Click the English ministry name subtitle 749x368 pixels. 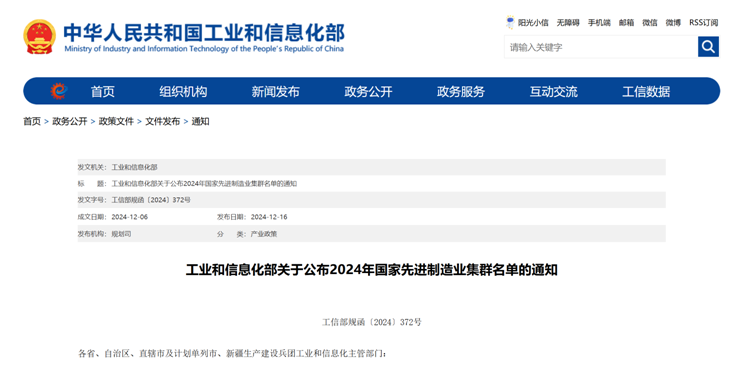pos(203,49)
